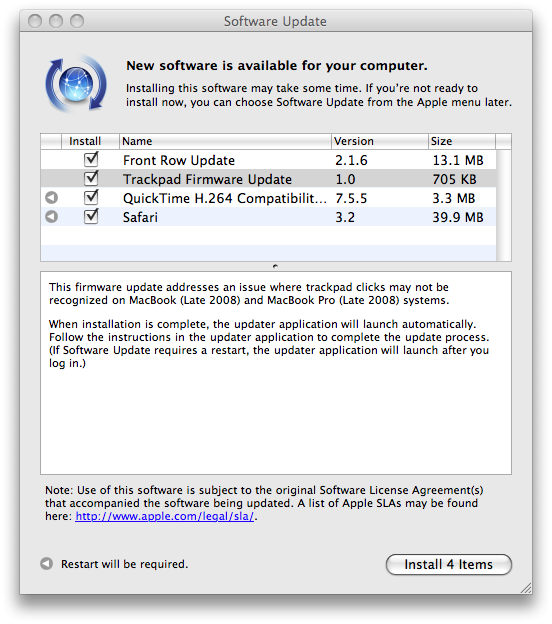The height and width of the screenshot is (624, 552).
Task: Uncheck Trackpad Firmware Update install checkbox
Action: (91, 178)
